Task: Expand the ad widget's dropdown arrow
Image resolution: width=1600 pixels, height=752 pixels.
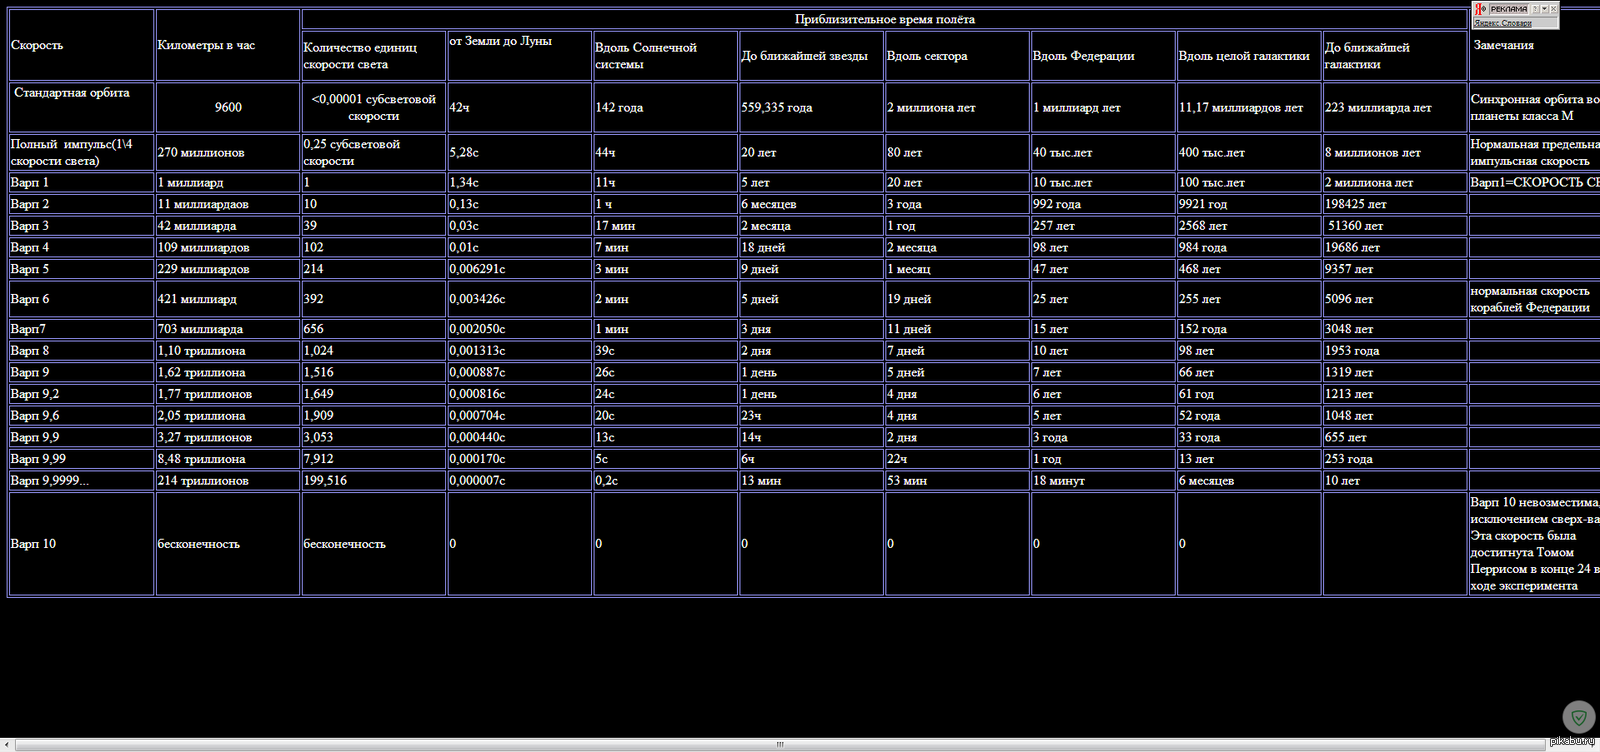Action: (x=1544, y=9)
